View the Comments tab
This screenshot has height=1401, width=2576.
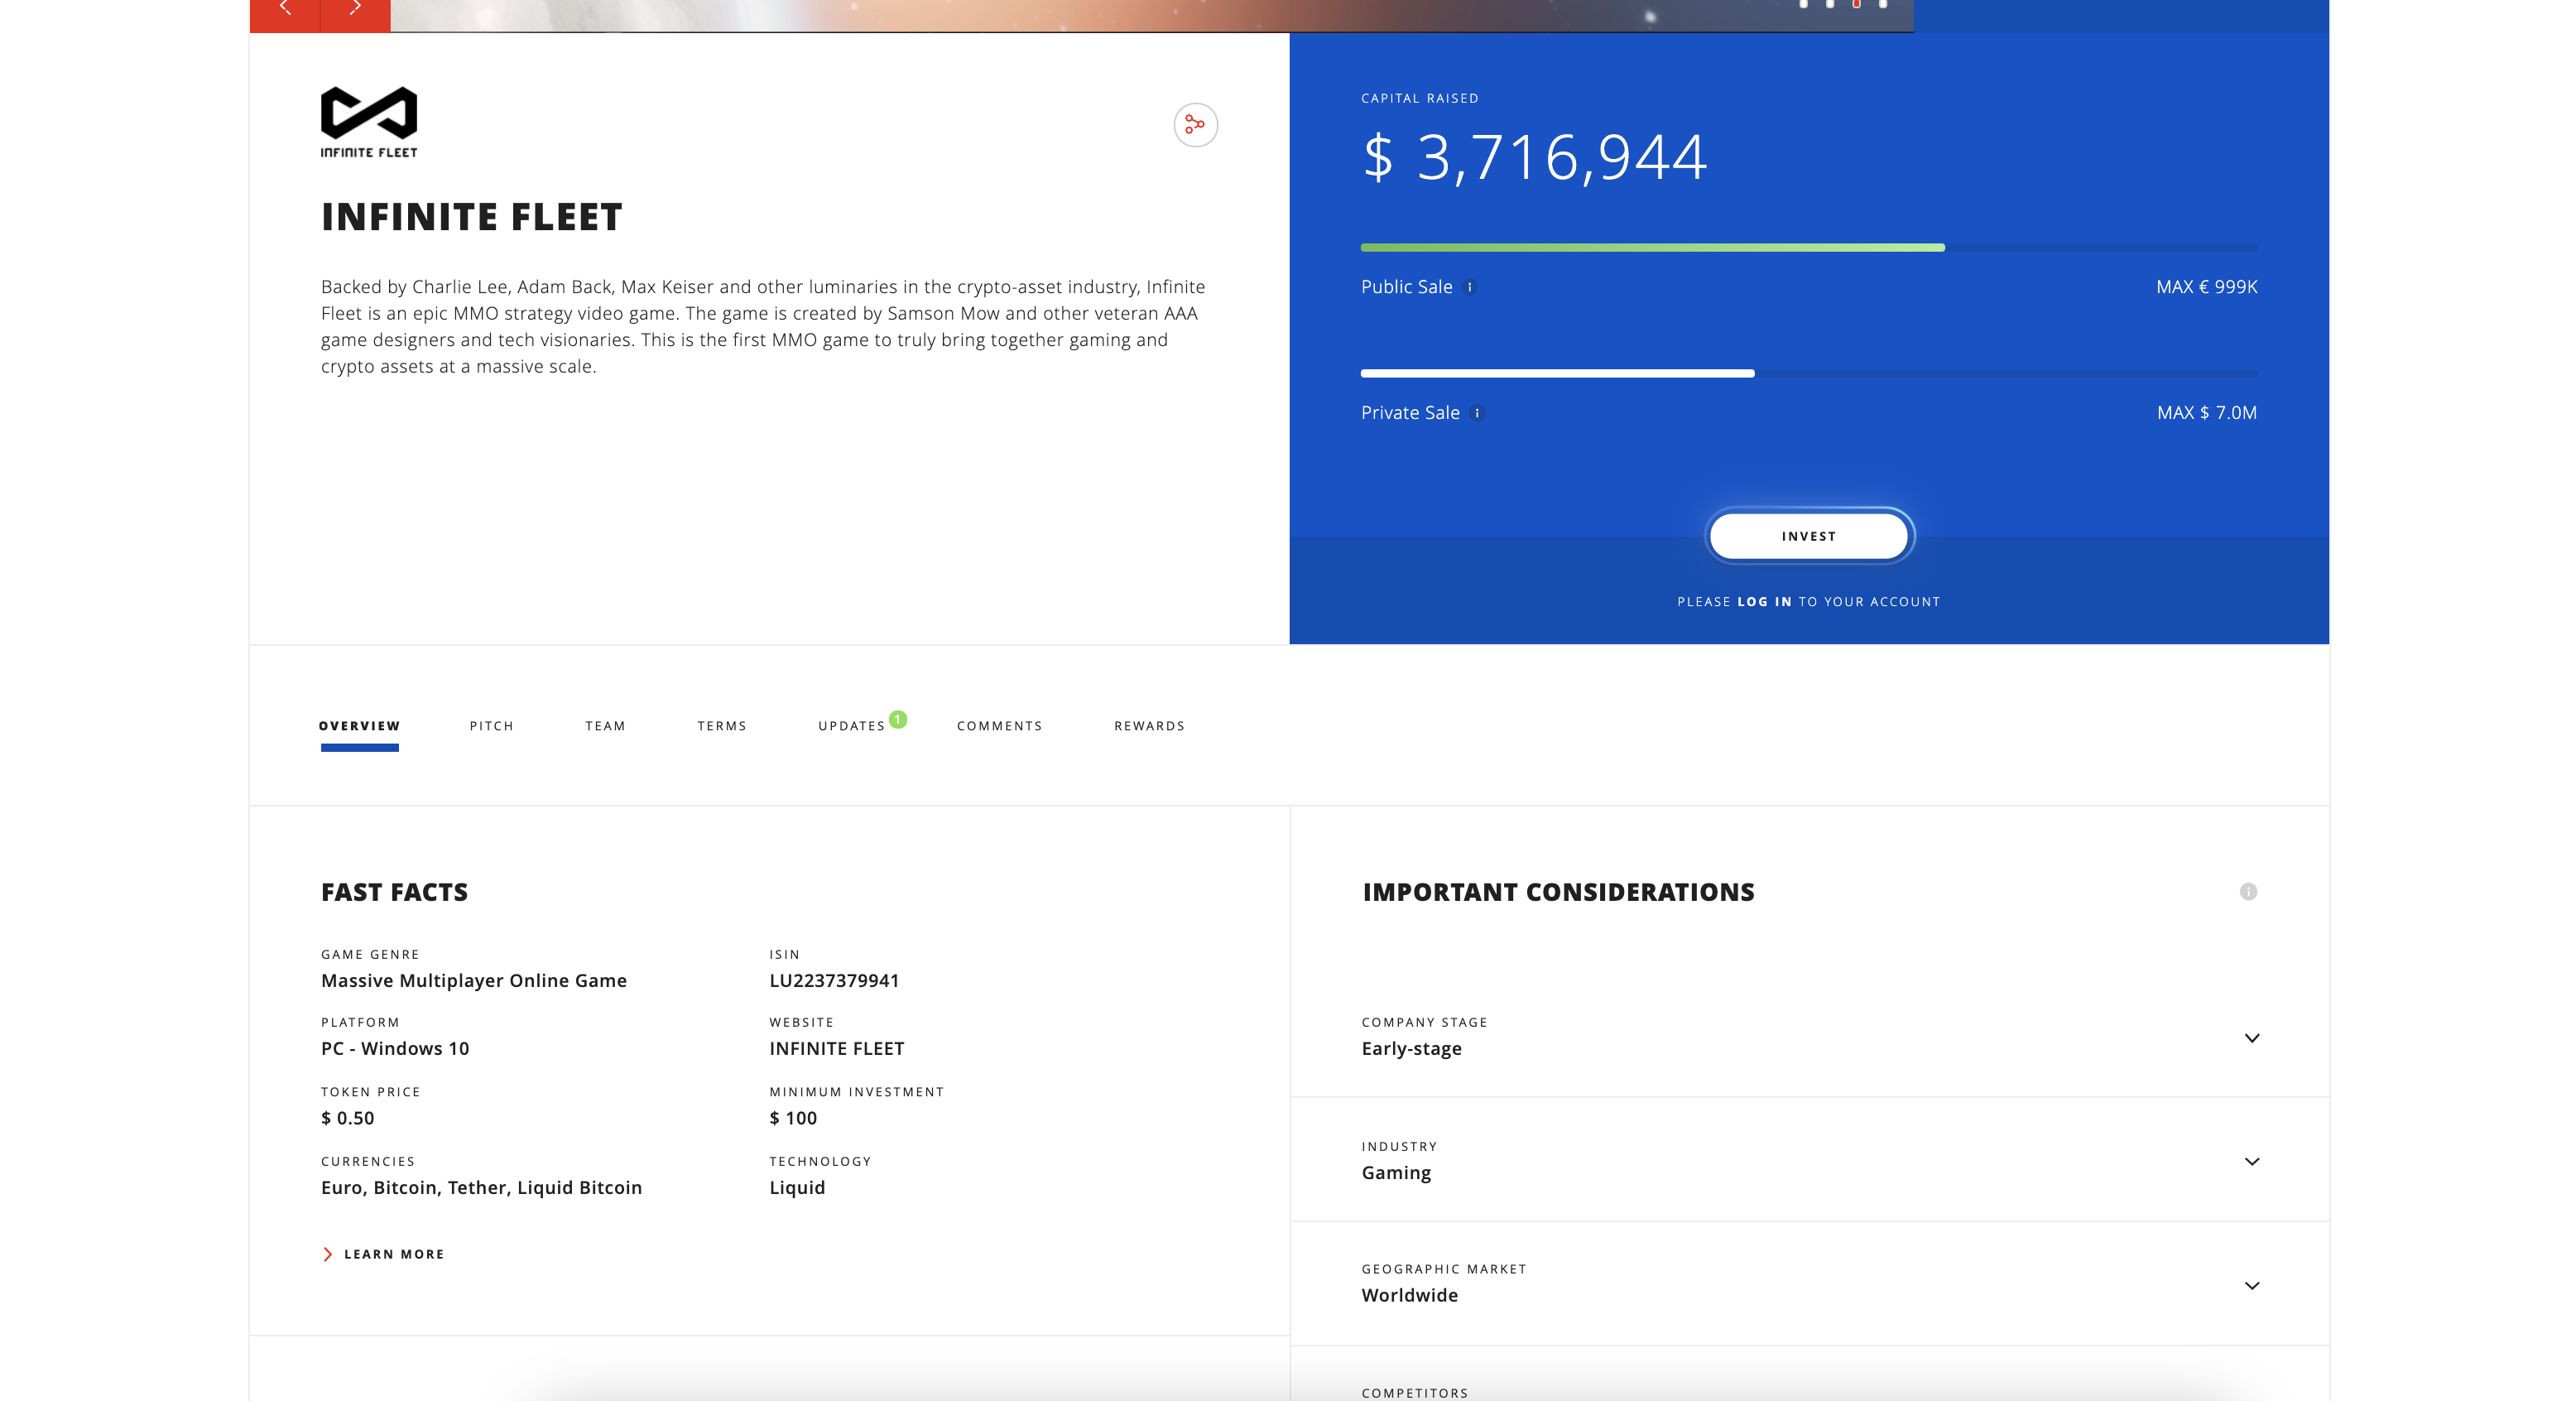pos(1000,726)
